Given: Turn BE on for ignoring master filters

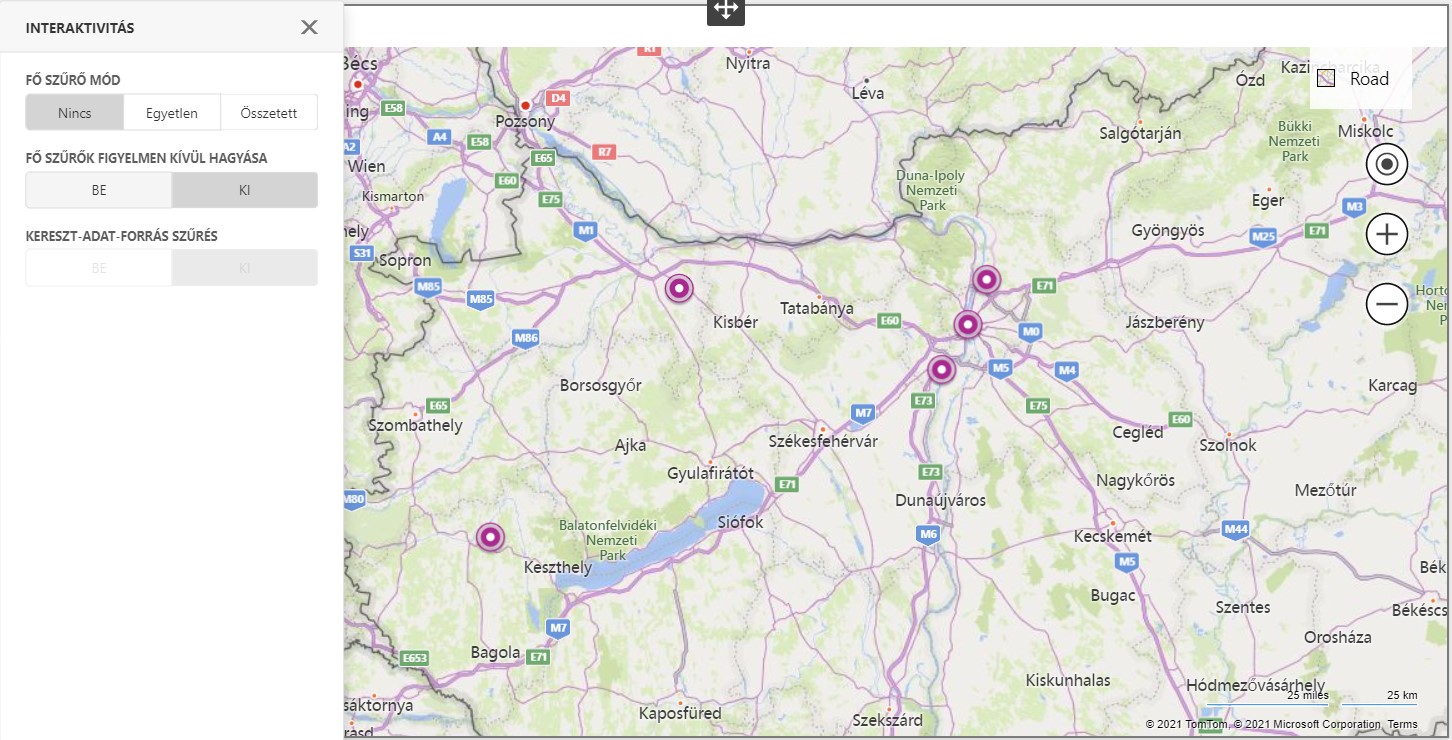Looking at the screenshot, I should pos(99,190).
